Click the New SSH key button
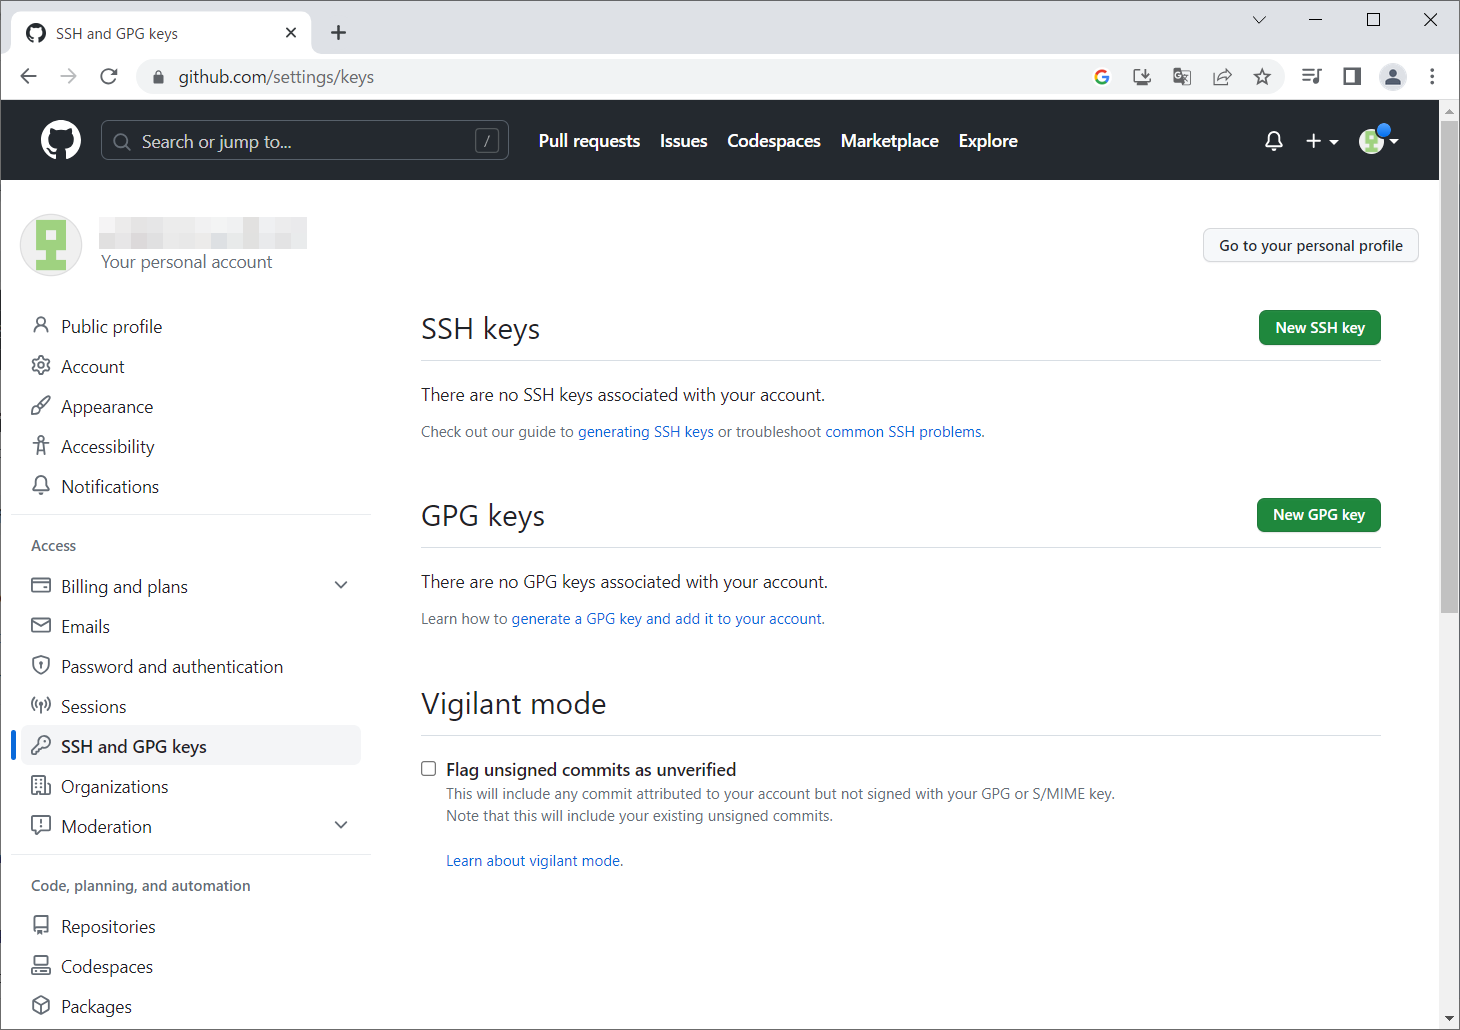 (x=1319, y=328)
